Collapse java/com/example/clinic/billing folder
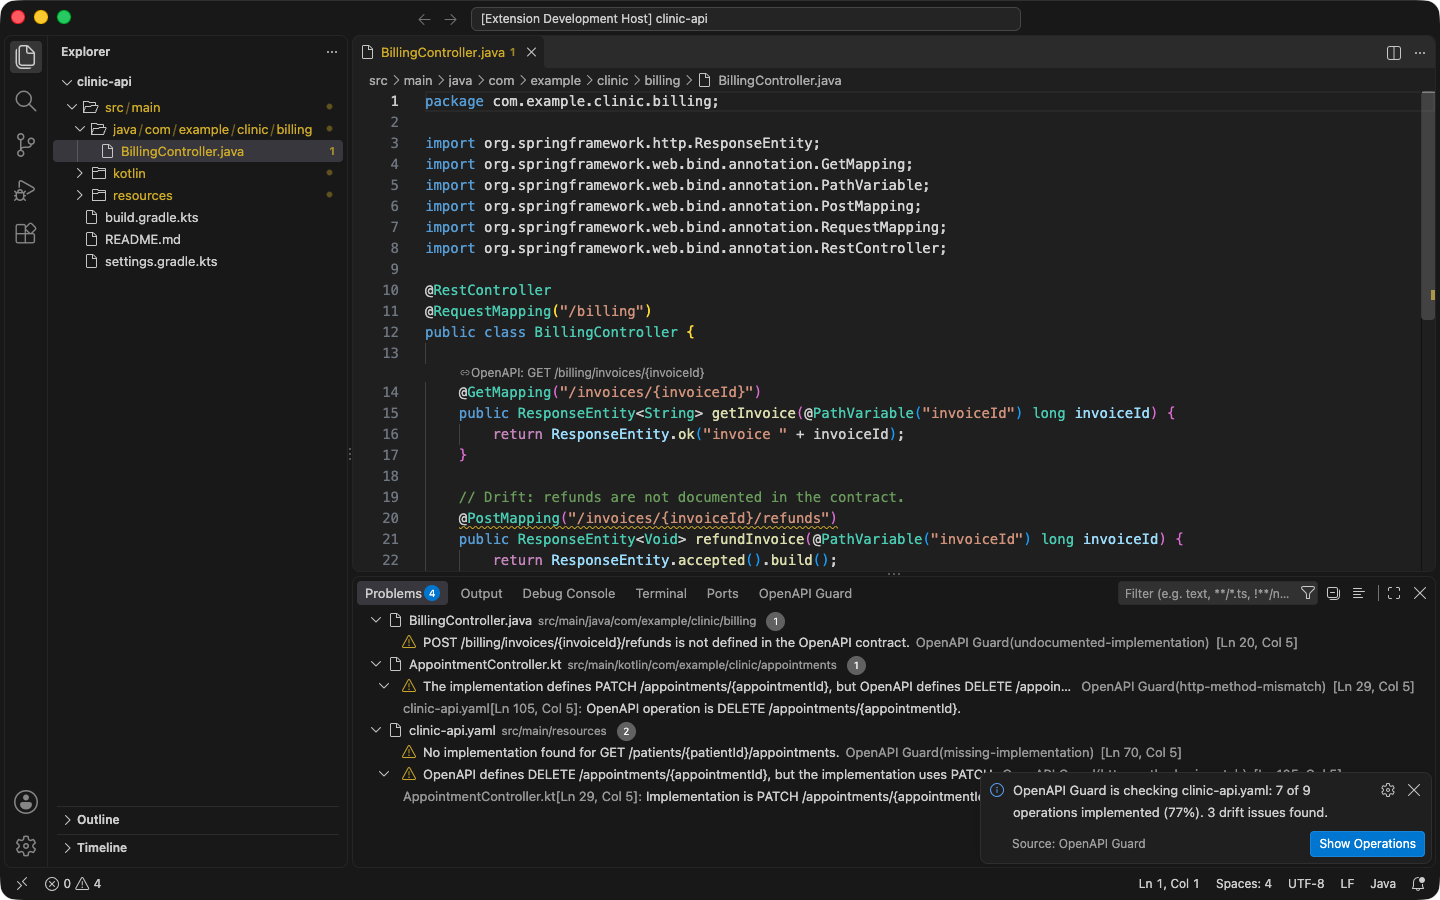 tap(80, 129)
